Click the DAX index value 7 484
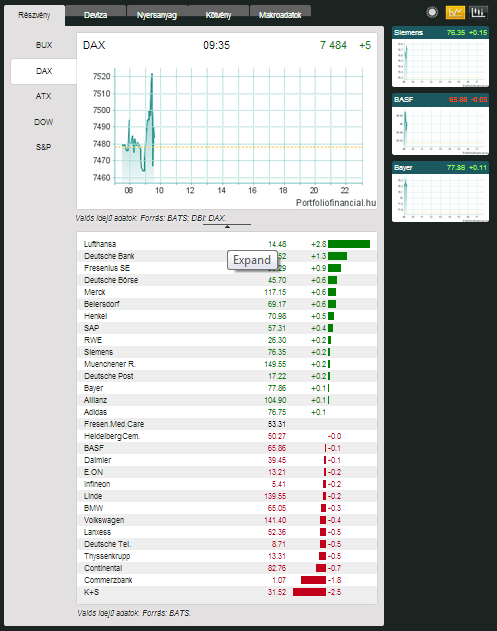The image size is (497, 631). point(333,45)
